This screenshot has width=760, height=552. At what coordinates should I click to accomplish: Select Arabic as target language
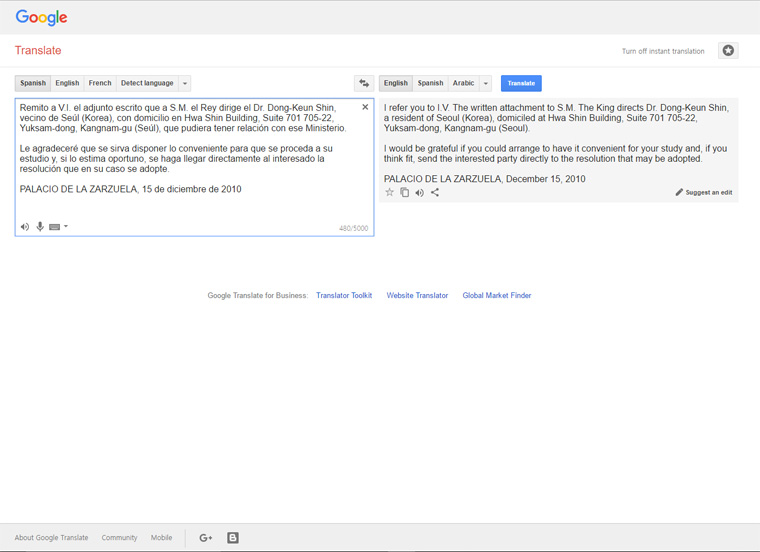463,83
